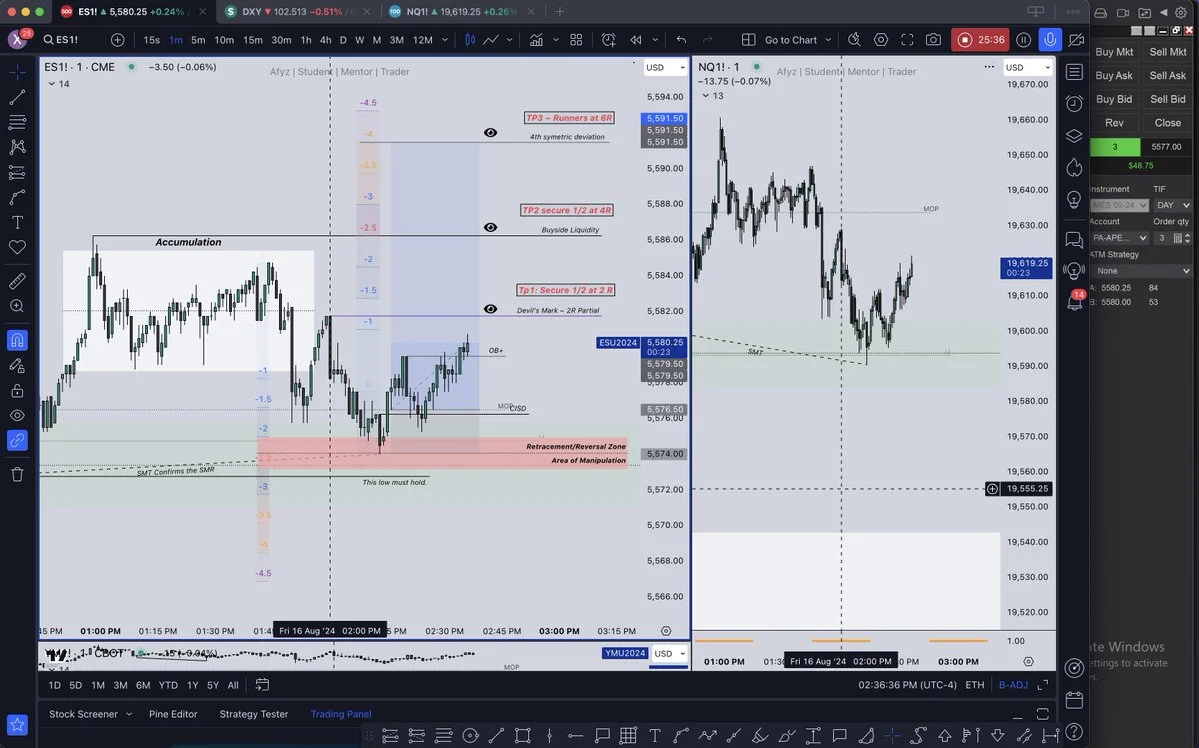
Task: Open the object tree layers panel
Action: (x=1074, y=135)
